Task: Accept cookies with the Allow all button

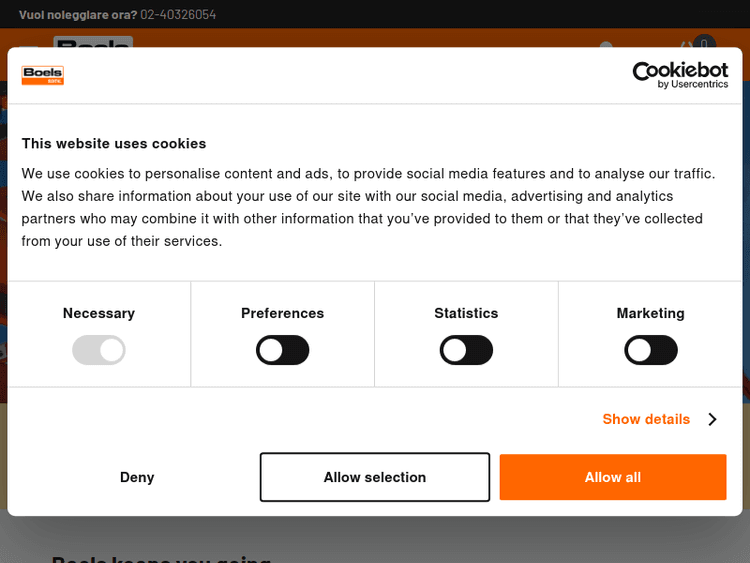Action: pyautogui.click(x=613, y=477)
